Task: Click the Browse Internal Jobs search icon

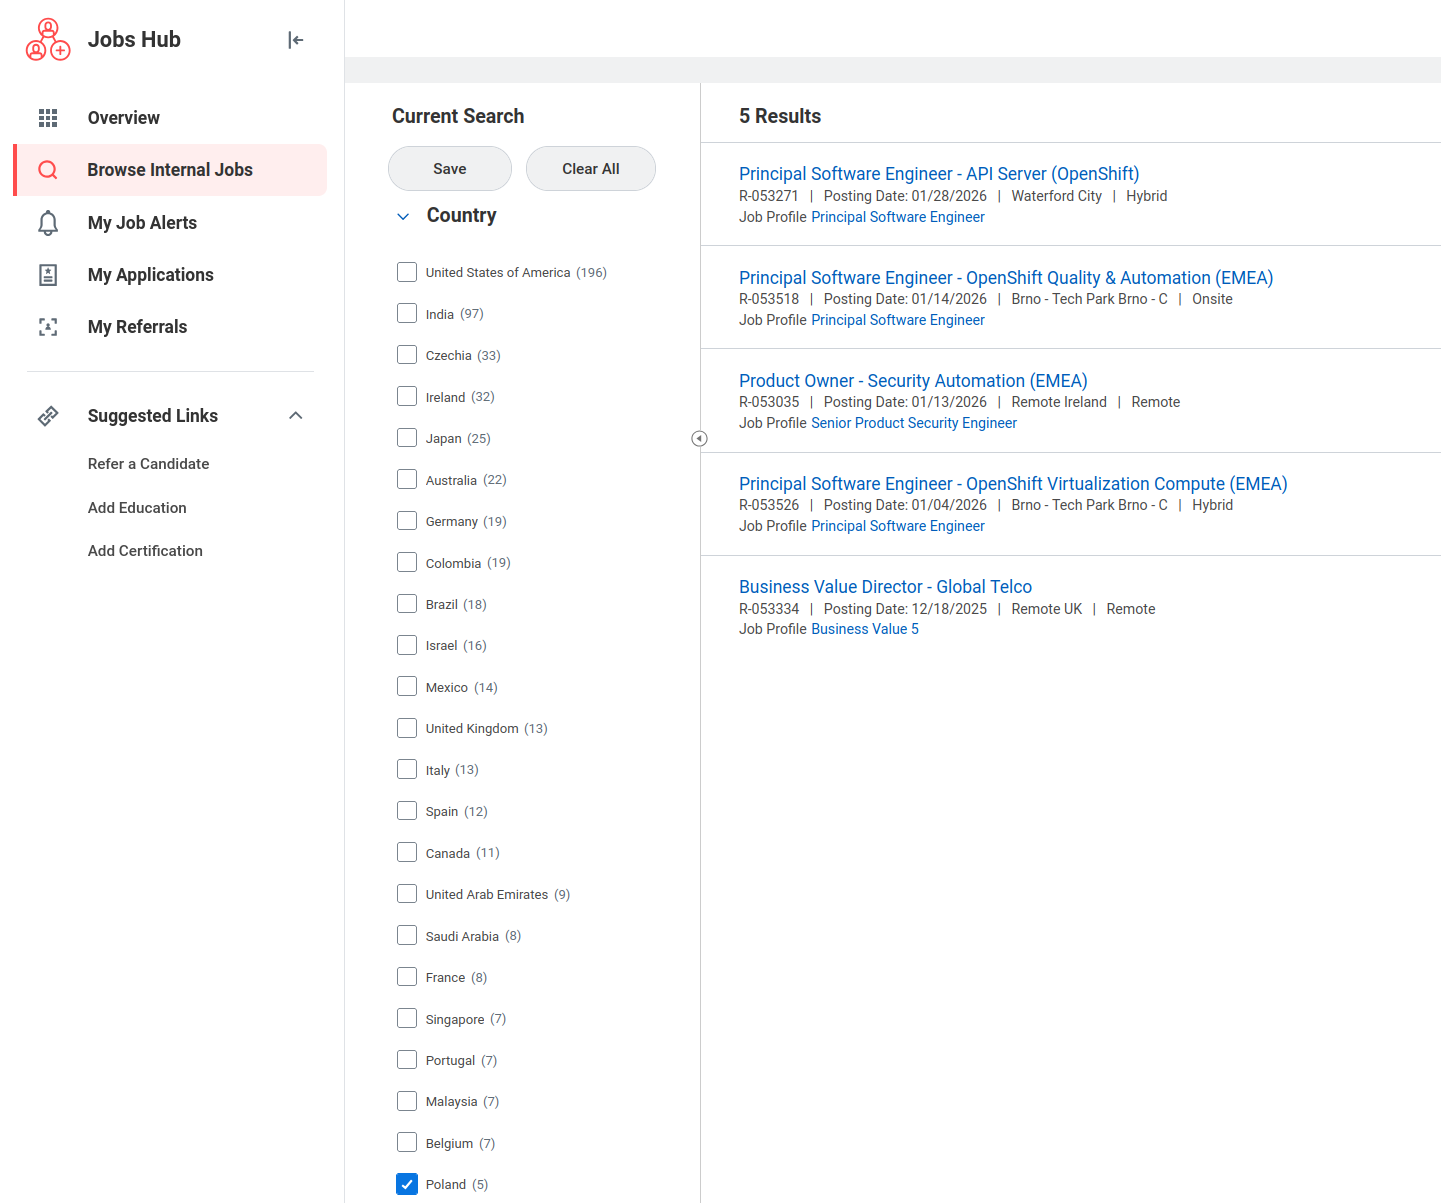Action: [48, 170]
